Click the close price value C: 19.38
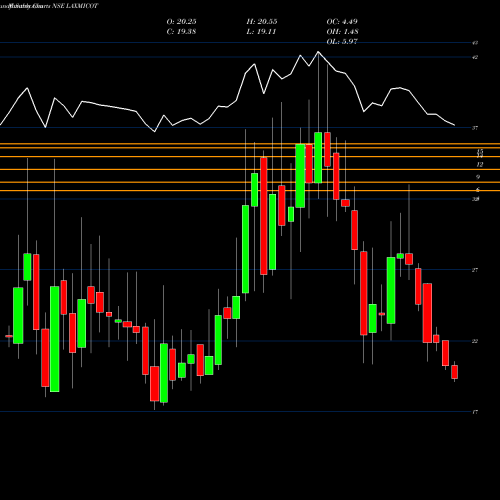 pyautogui.click(x=181, y=32)
